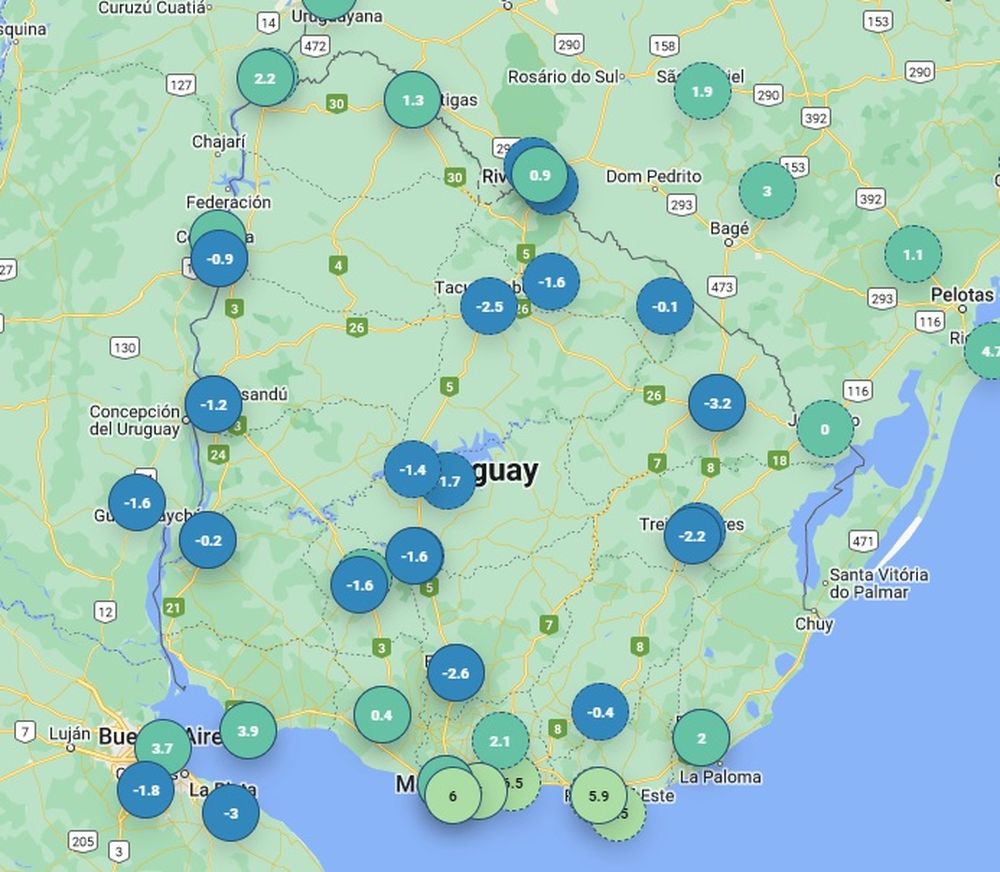Open the 1.9 marker near São Gabriel
The image size is (1000, 872).
[x=702, y=91]
